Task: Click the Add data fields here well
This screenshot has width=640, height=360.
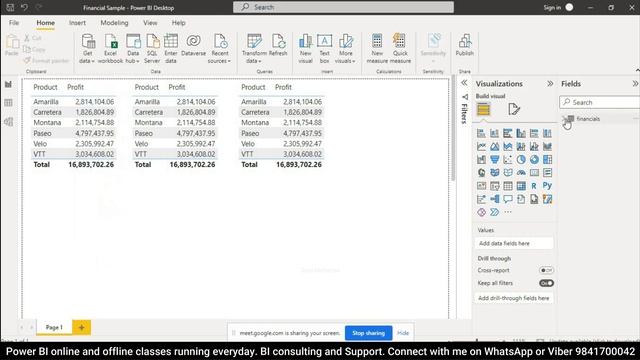Action: pos(514,243)
